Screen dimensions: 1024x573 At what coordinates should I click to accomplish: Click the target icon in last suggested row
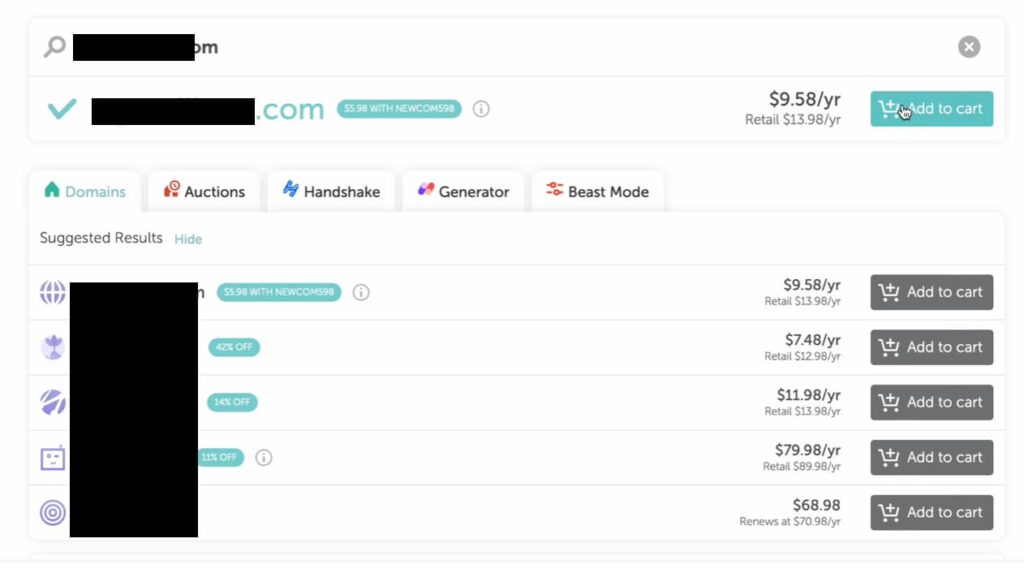(53, 513)
